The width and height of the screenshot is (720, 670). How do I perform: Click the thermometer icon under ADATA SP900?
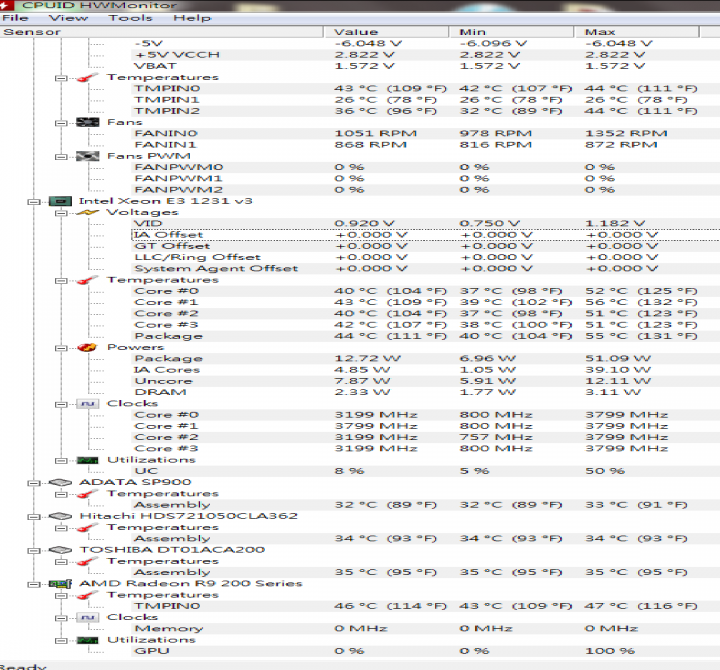pos(87,494)
